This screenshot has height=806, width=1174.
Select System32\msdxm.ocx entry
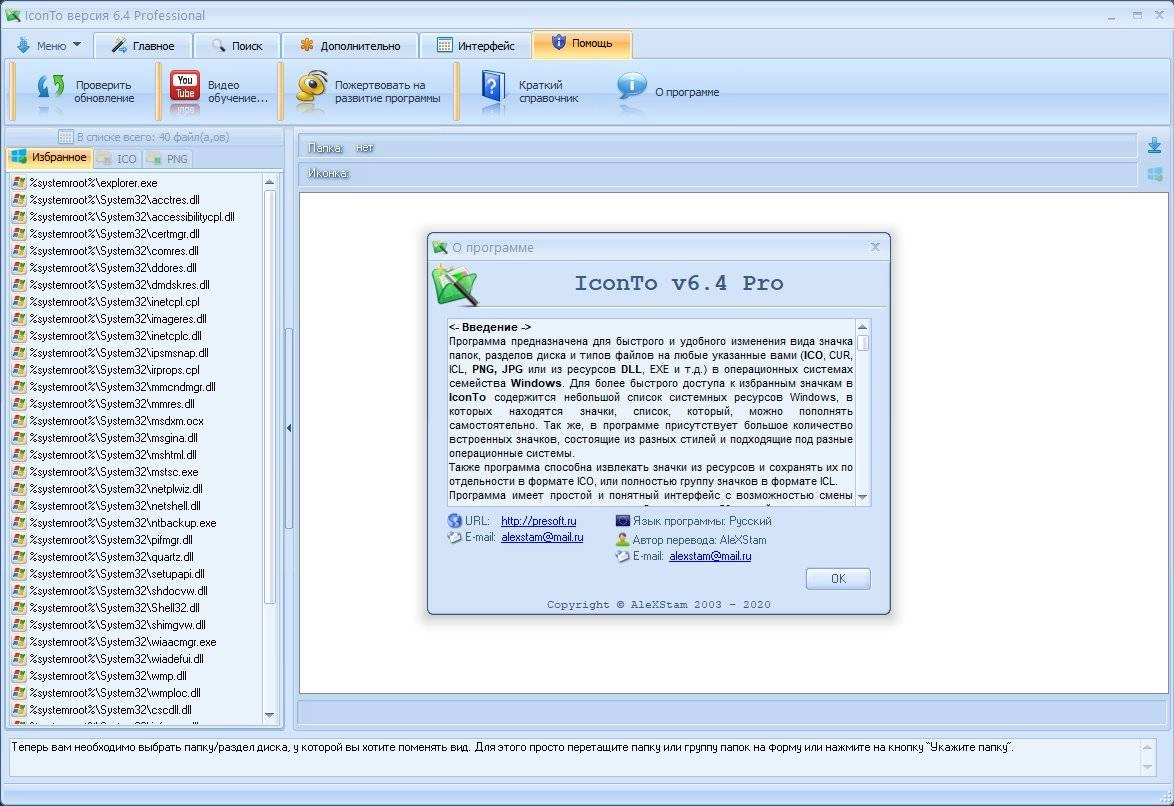tap(117, 421)
